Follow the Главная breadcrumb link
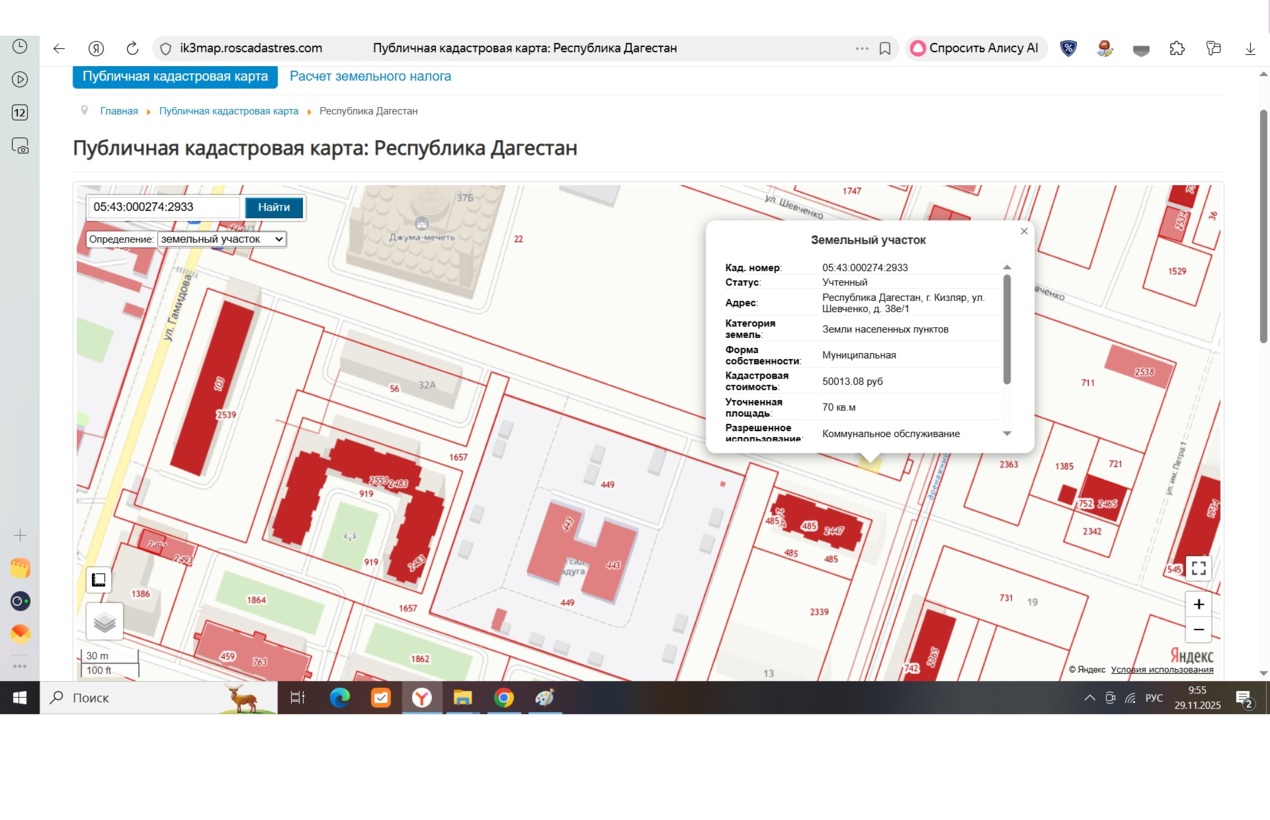The image size is (1270, 820). [119, 111]
